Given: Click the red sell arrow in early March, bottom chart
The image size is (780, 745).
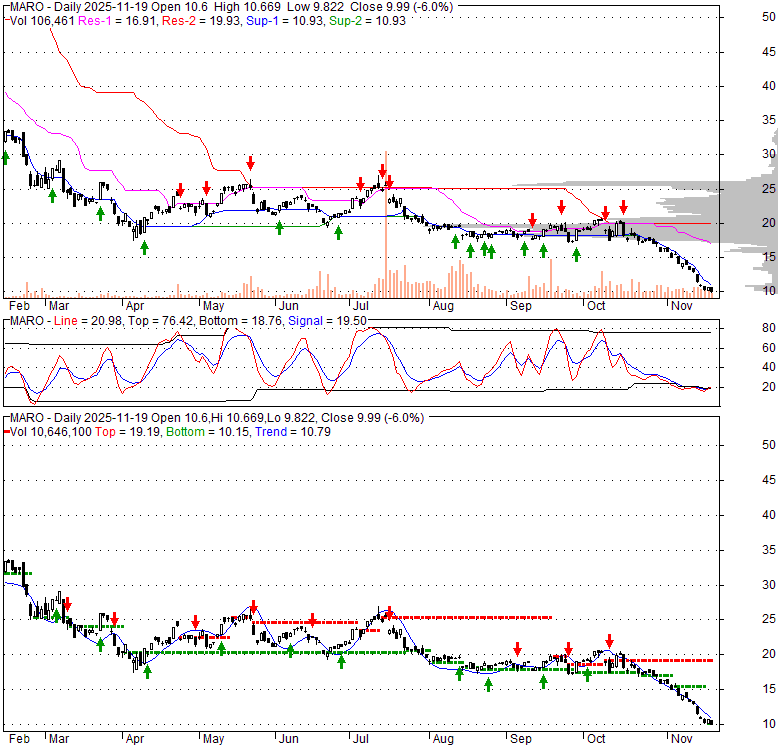Looking at the screenshot, I should click(67, 604).
